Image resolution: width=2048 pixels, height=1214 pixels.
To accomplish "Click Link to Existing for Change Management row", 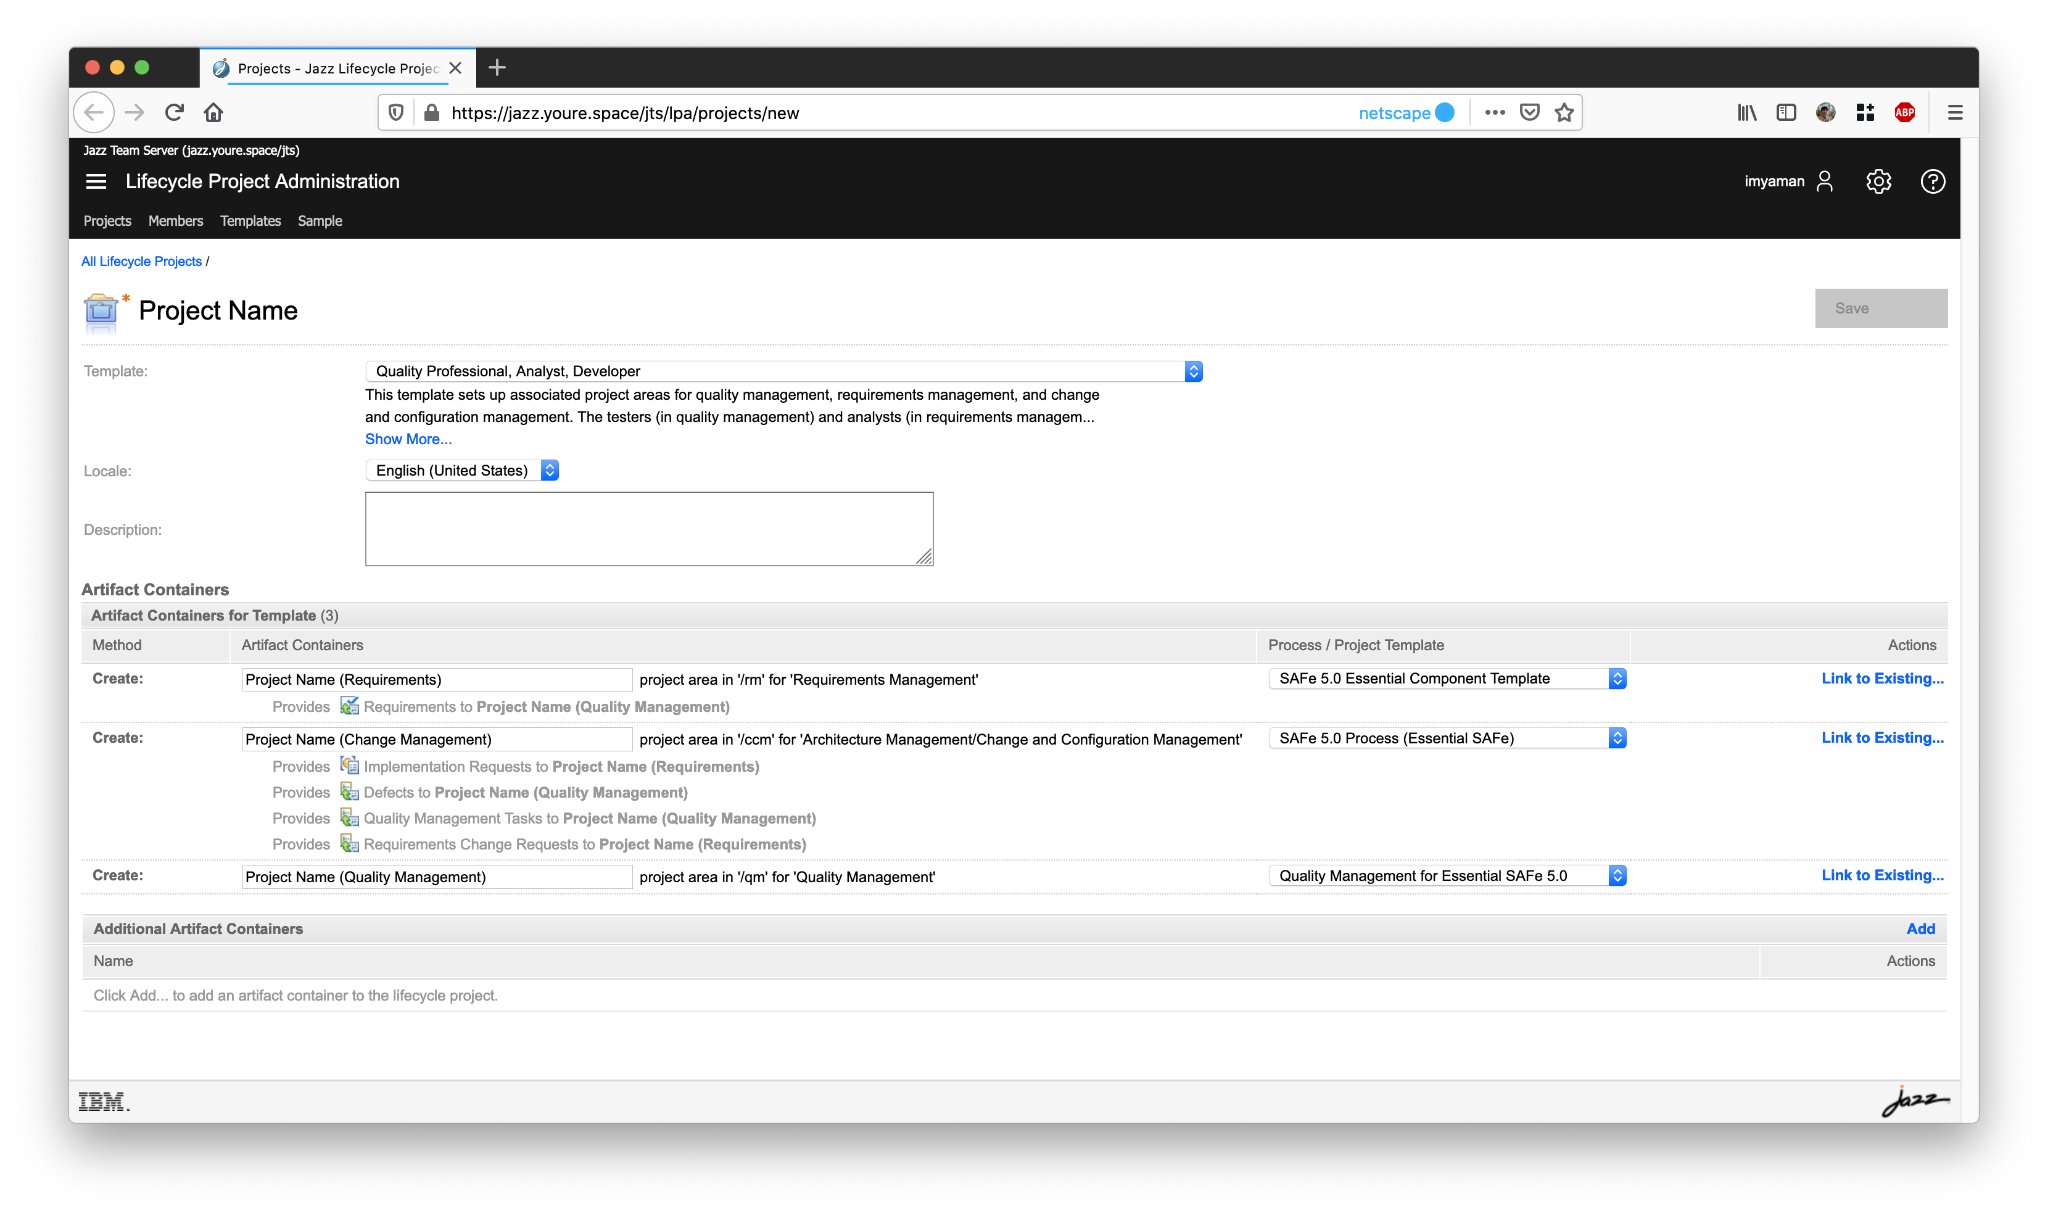I will click(x=1882, y=738).
